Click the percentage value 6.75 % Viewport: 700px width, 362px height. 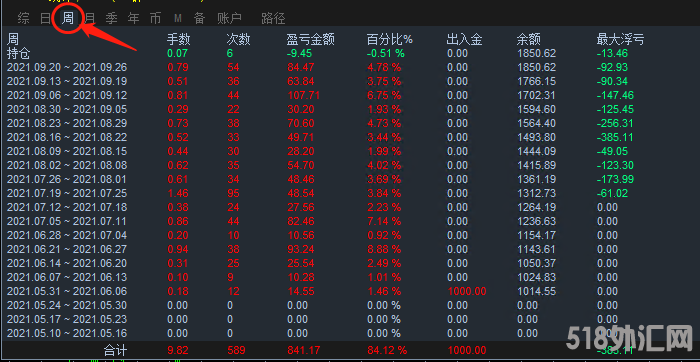pyautogui.click(x=383, y=96)
